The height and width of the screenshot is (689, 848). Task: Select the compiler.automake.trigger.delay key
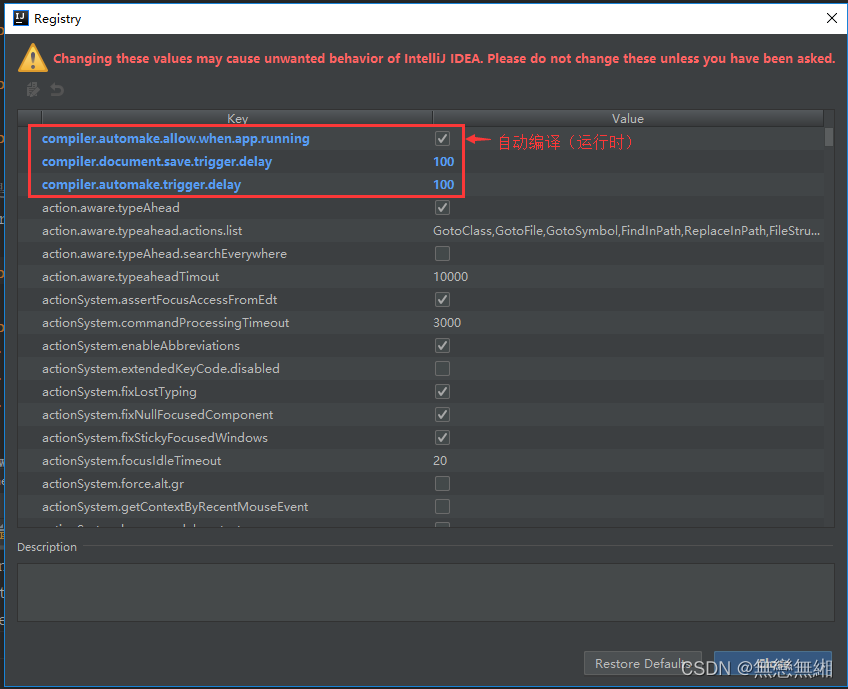tap(141, 185)
